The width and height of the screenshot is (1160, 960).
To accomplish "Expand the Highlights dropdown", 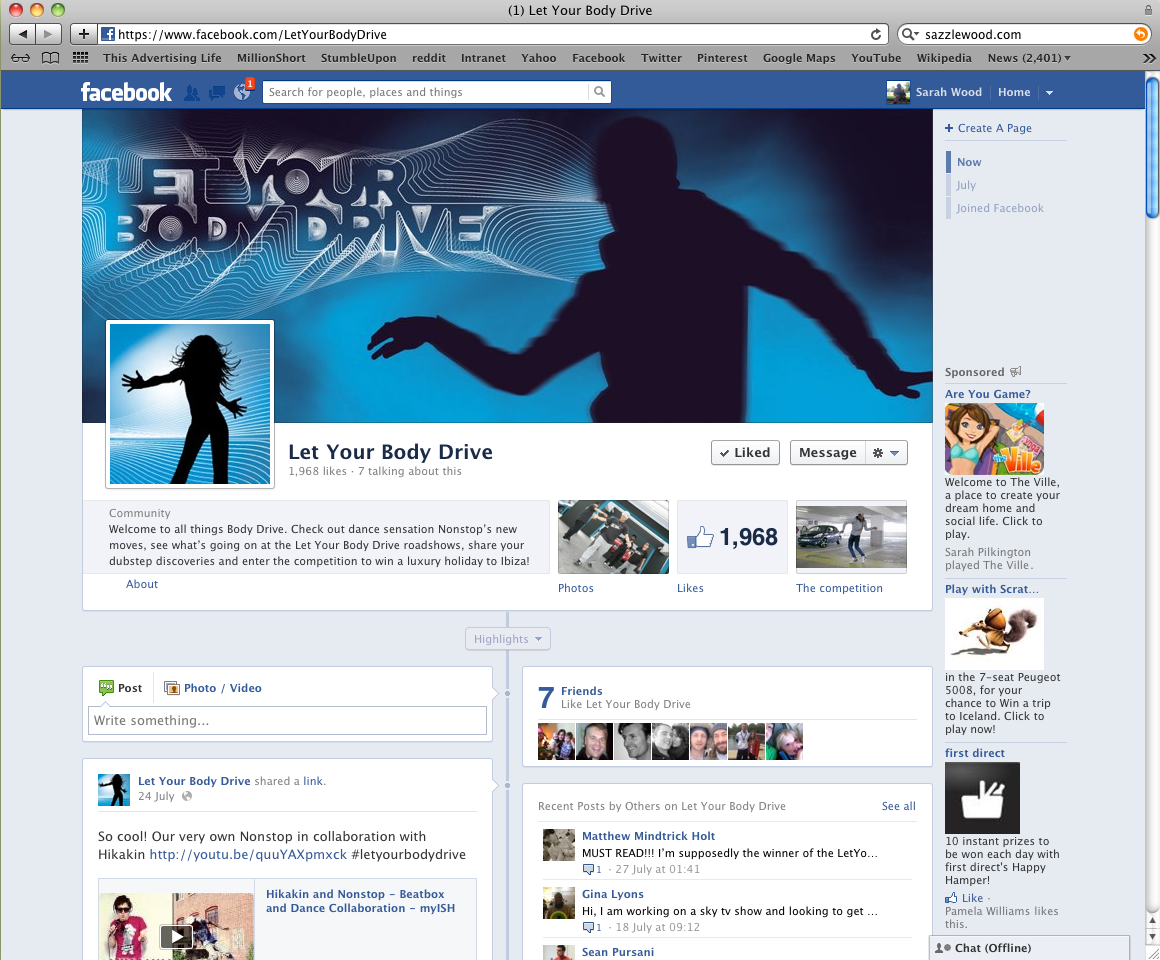I will coord(508,639).
